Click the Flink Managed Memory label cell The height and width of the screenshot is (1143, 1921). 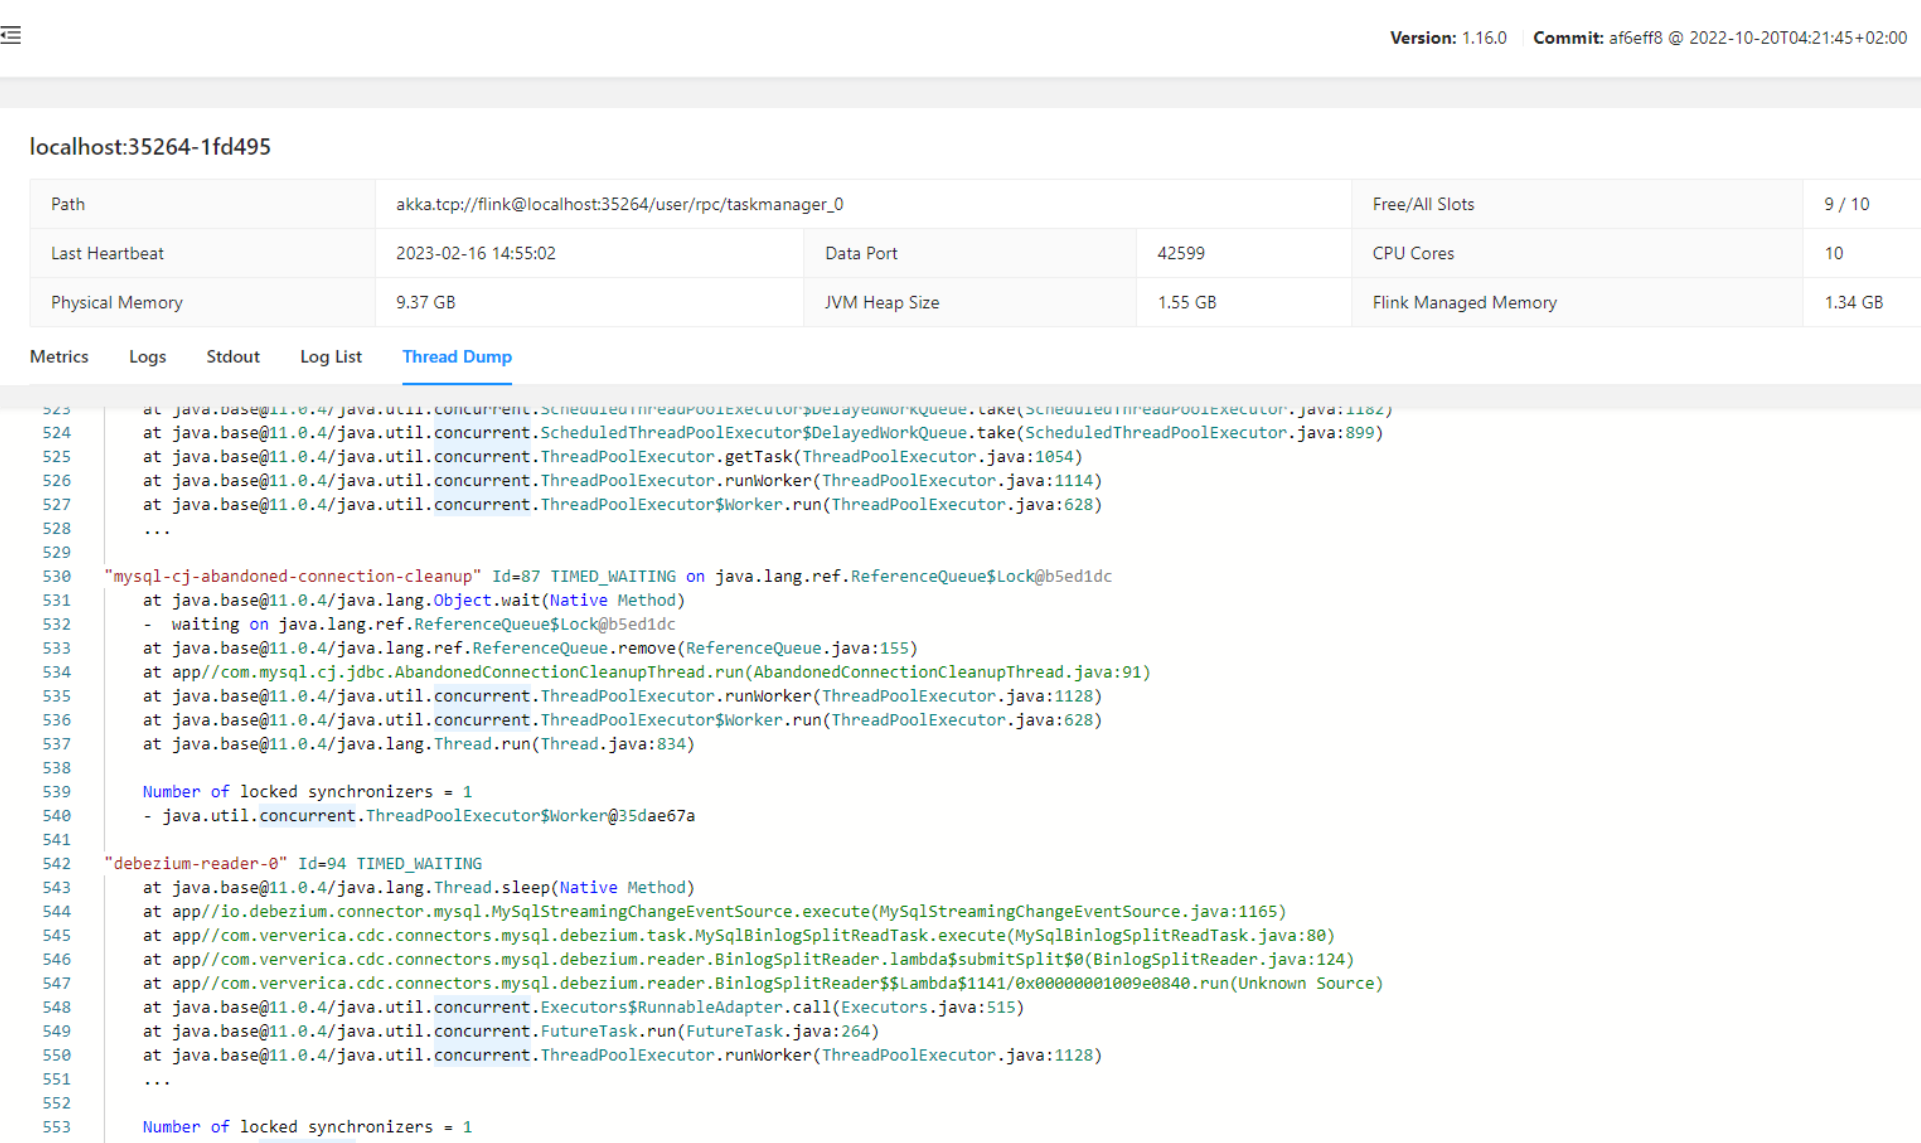1577,302
